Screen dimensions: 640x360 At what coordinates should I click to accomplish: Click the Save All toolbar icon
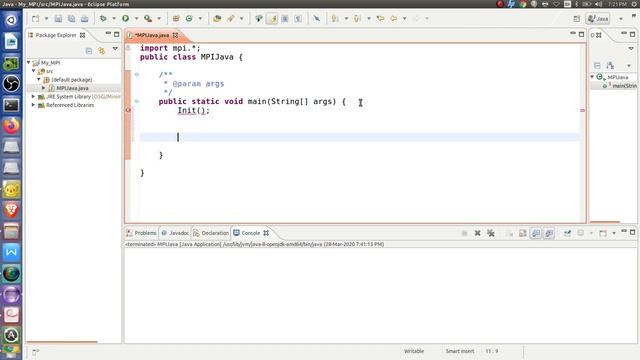(71, 19)
